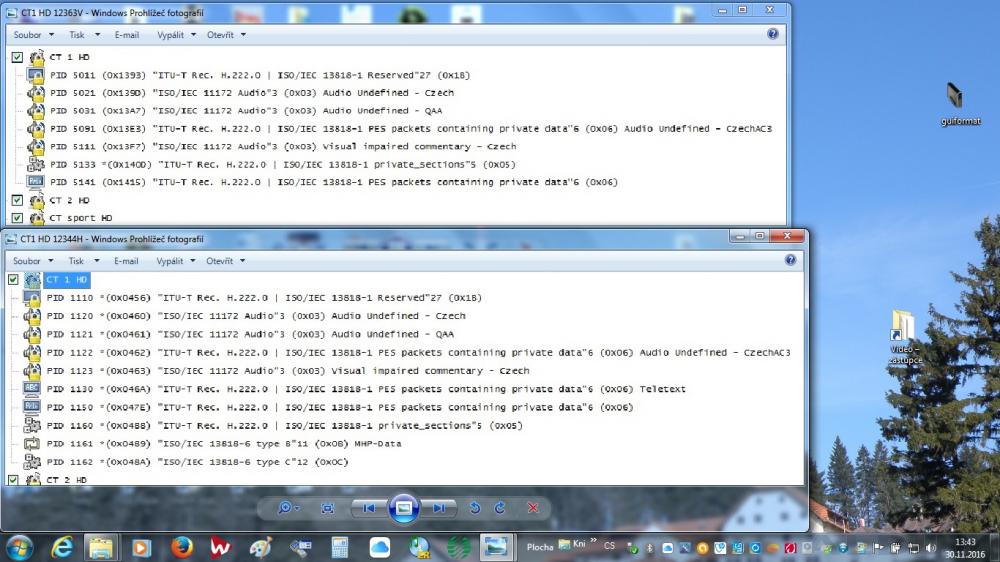
Task: Open Soubor menu in CT1 HD 12344H window
Action: pyautogui.click(x=33, y=261)
